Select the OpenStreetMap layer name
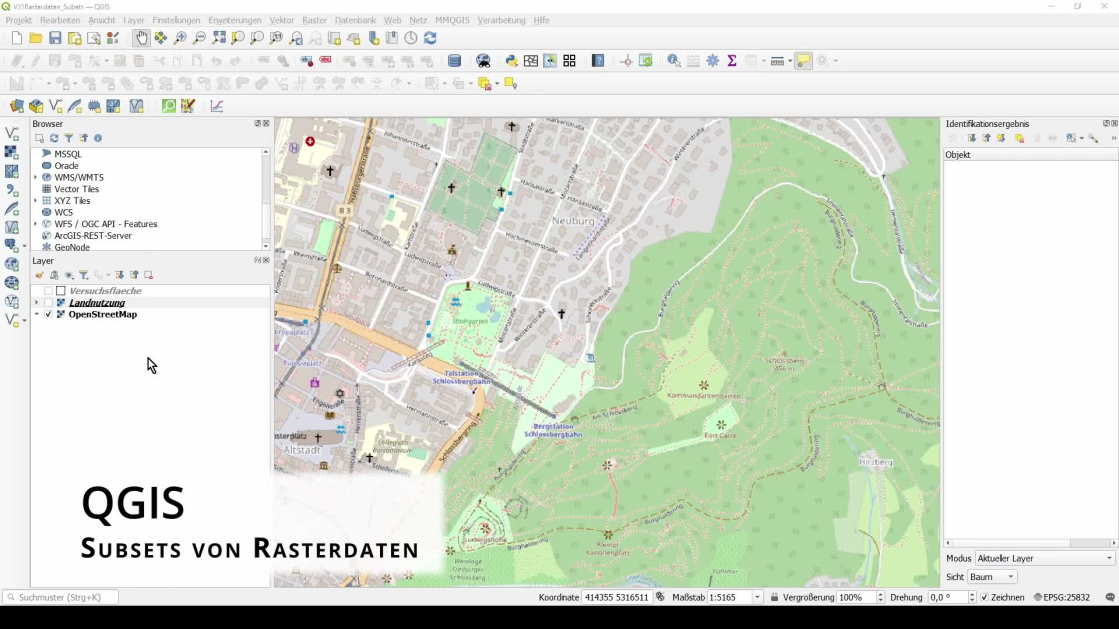 pyautogui.click(x=103, y=314)
